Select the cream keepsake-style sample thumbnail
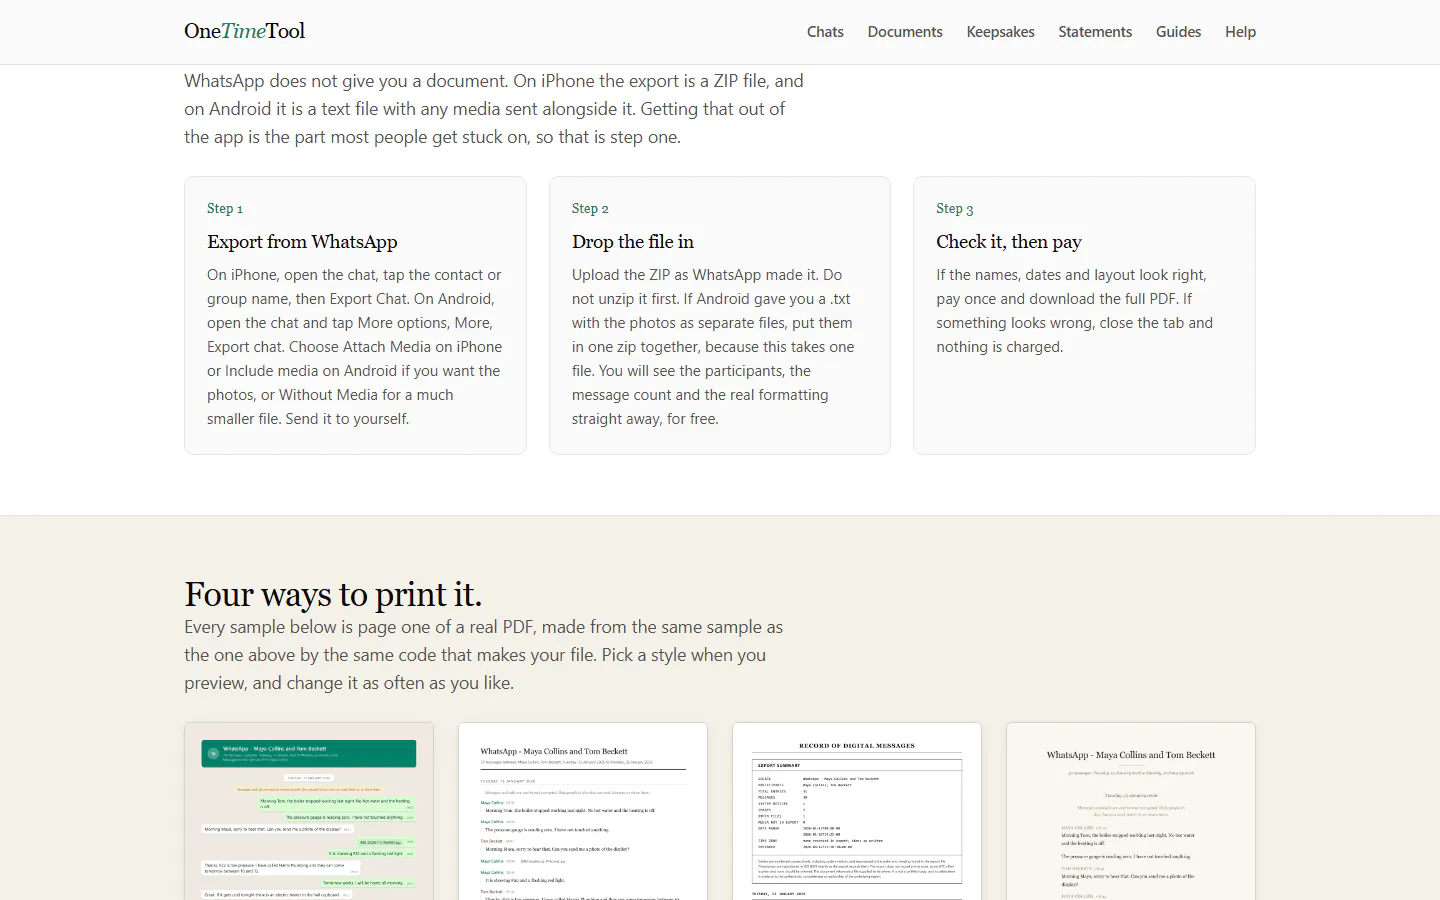Screen dimensions: 1440x900 (1131, 811)
